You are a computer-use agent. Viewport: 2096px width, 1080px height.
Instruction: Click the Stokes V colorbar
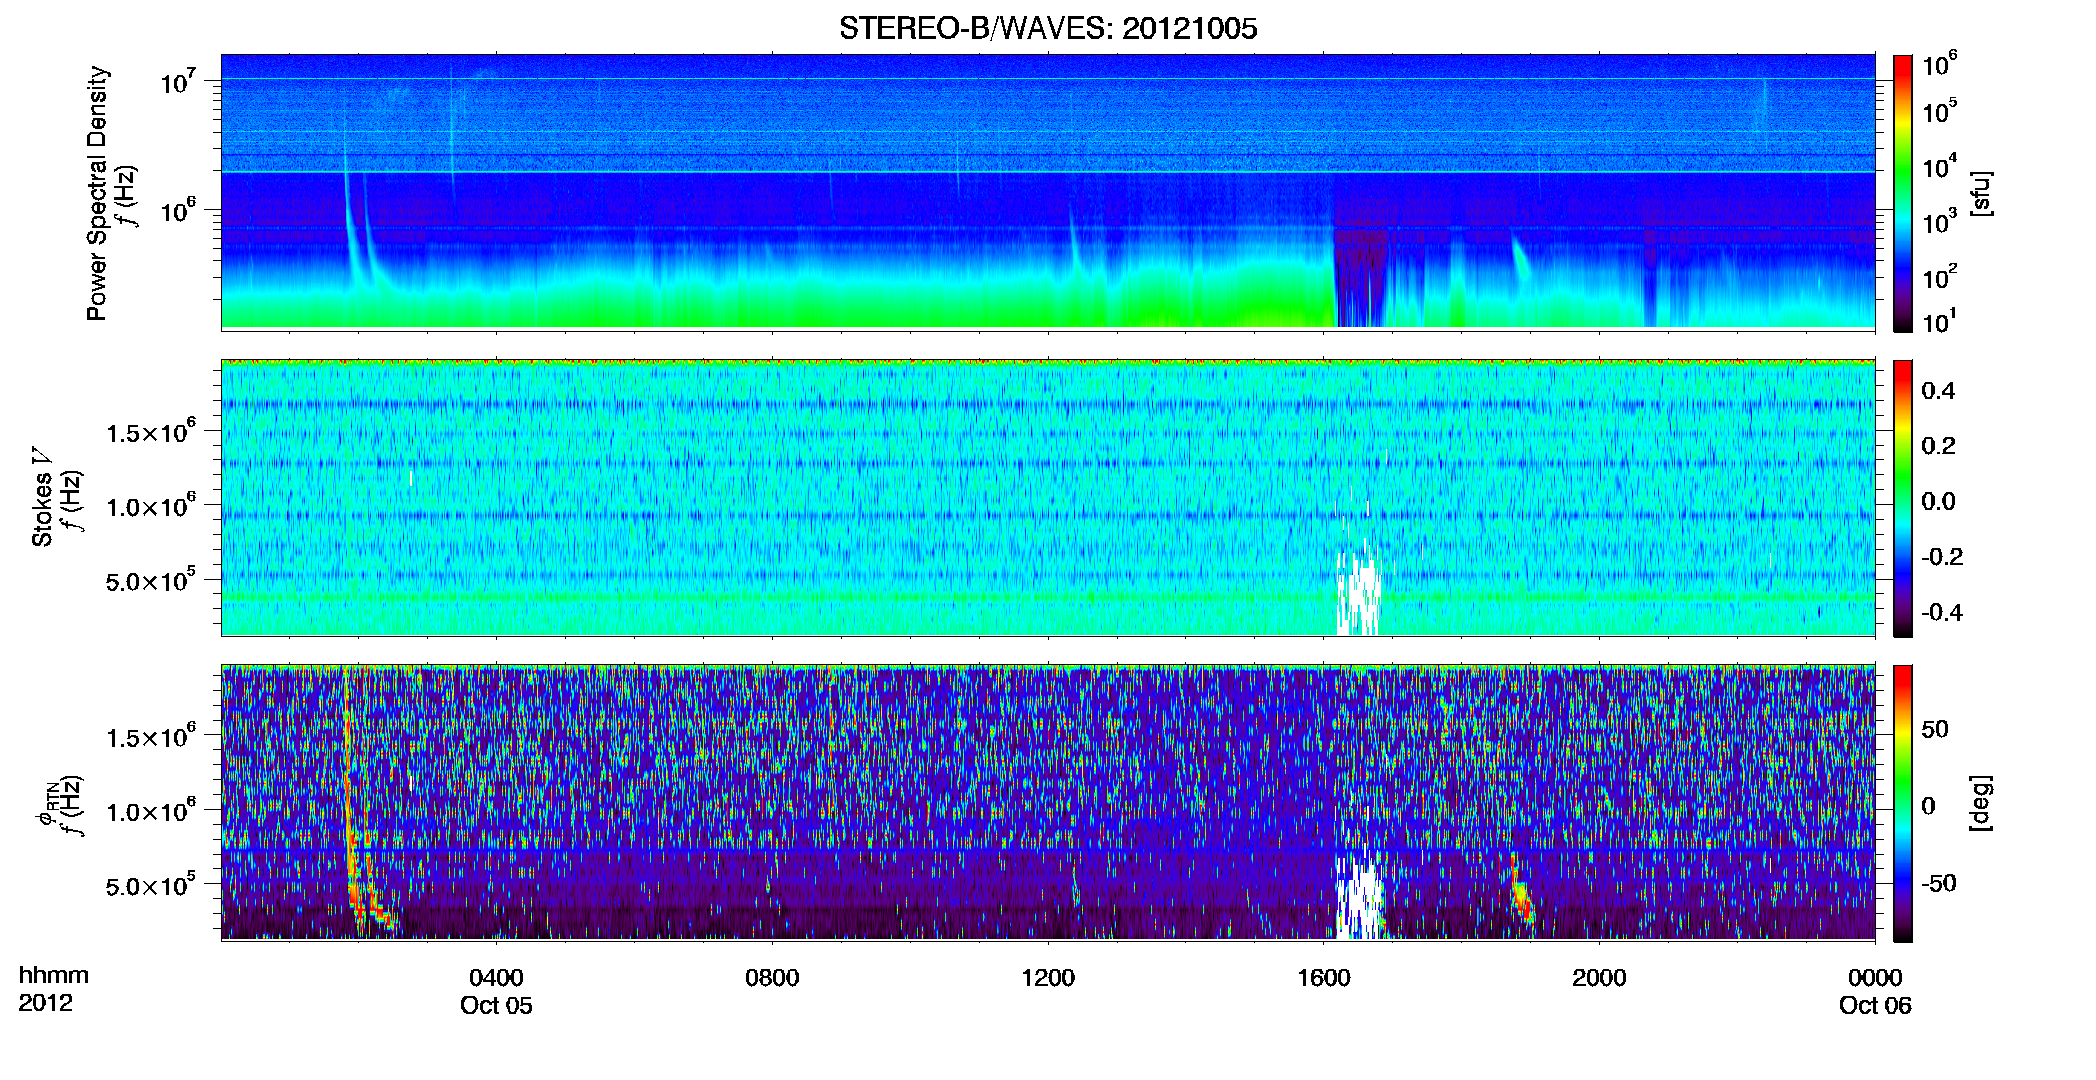[1903, 498]
